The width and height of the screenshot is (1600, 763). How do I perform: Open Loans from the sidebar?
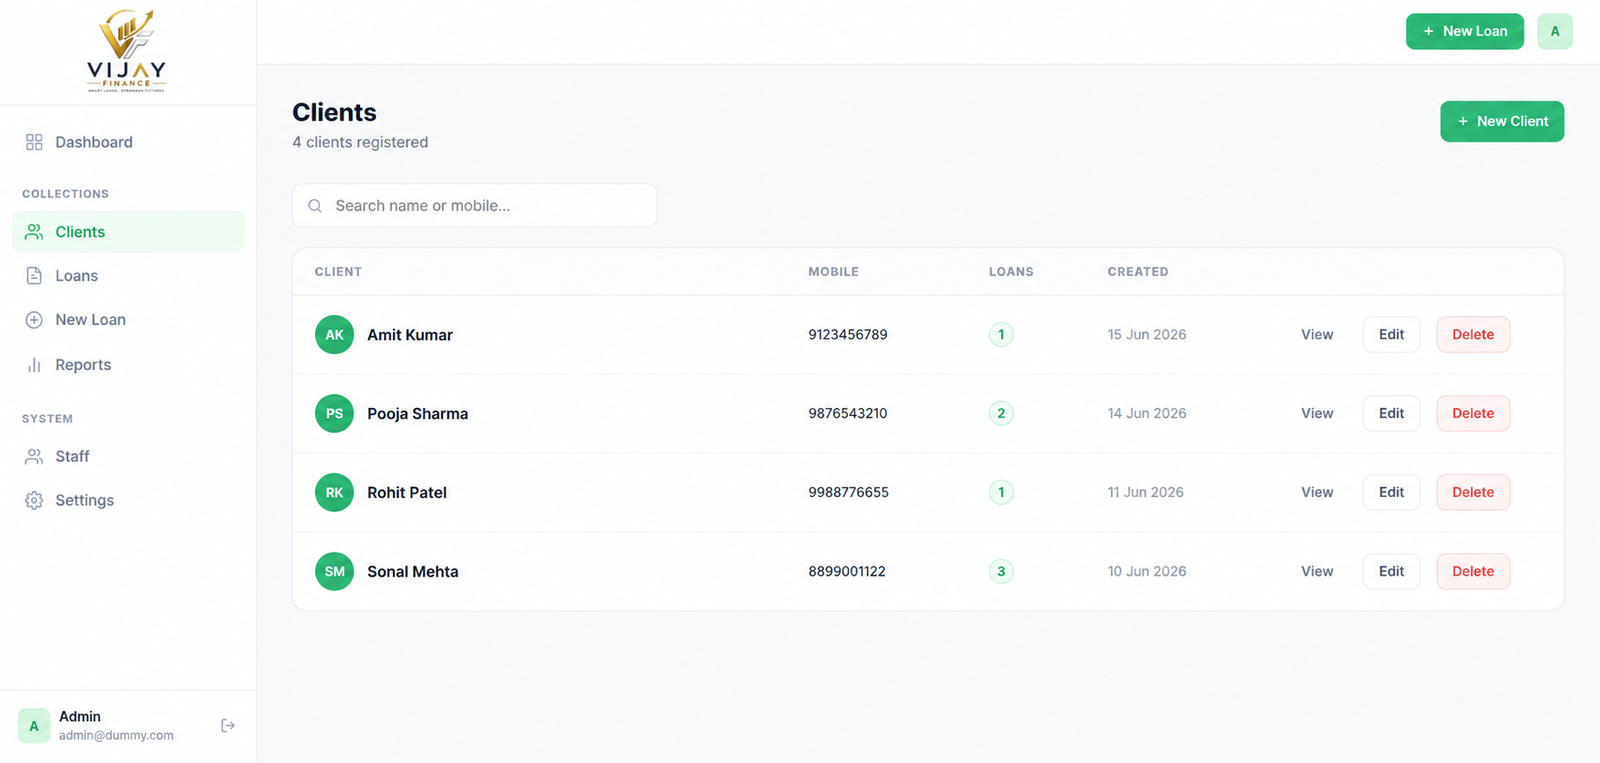[x=128, y=276]
